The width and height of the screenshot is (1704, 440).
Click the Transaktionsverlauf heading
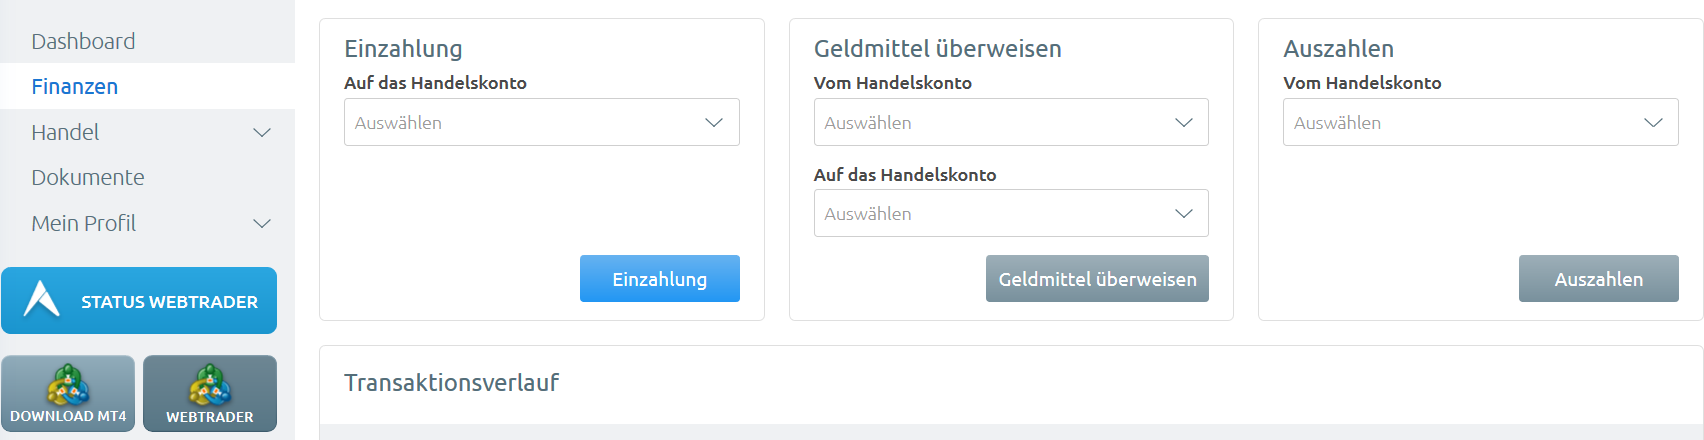point(451,382)
